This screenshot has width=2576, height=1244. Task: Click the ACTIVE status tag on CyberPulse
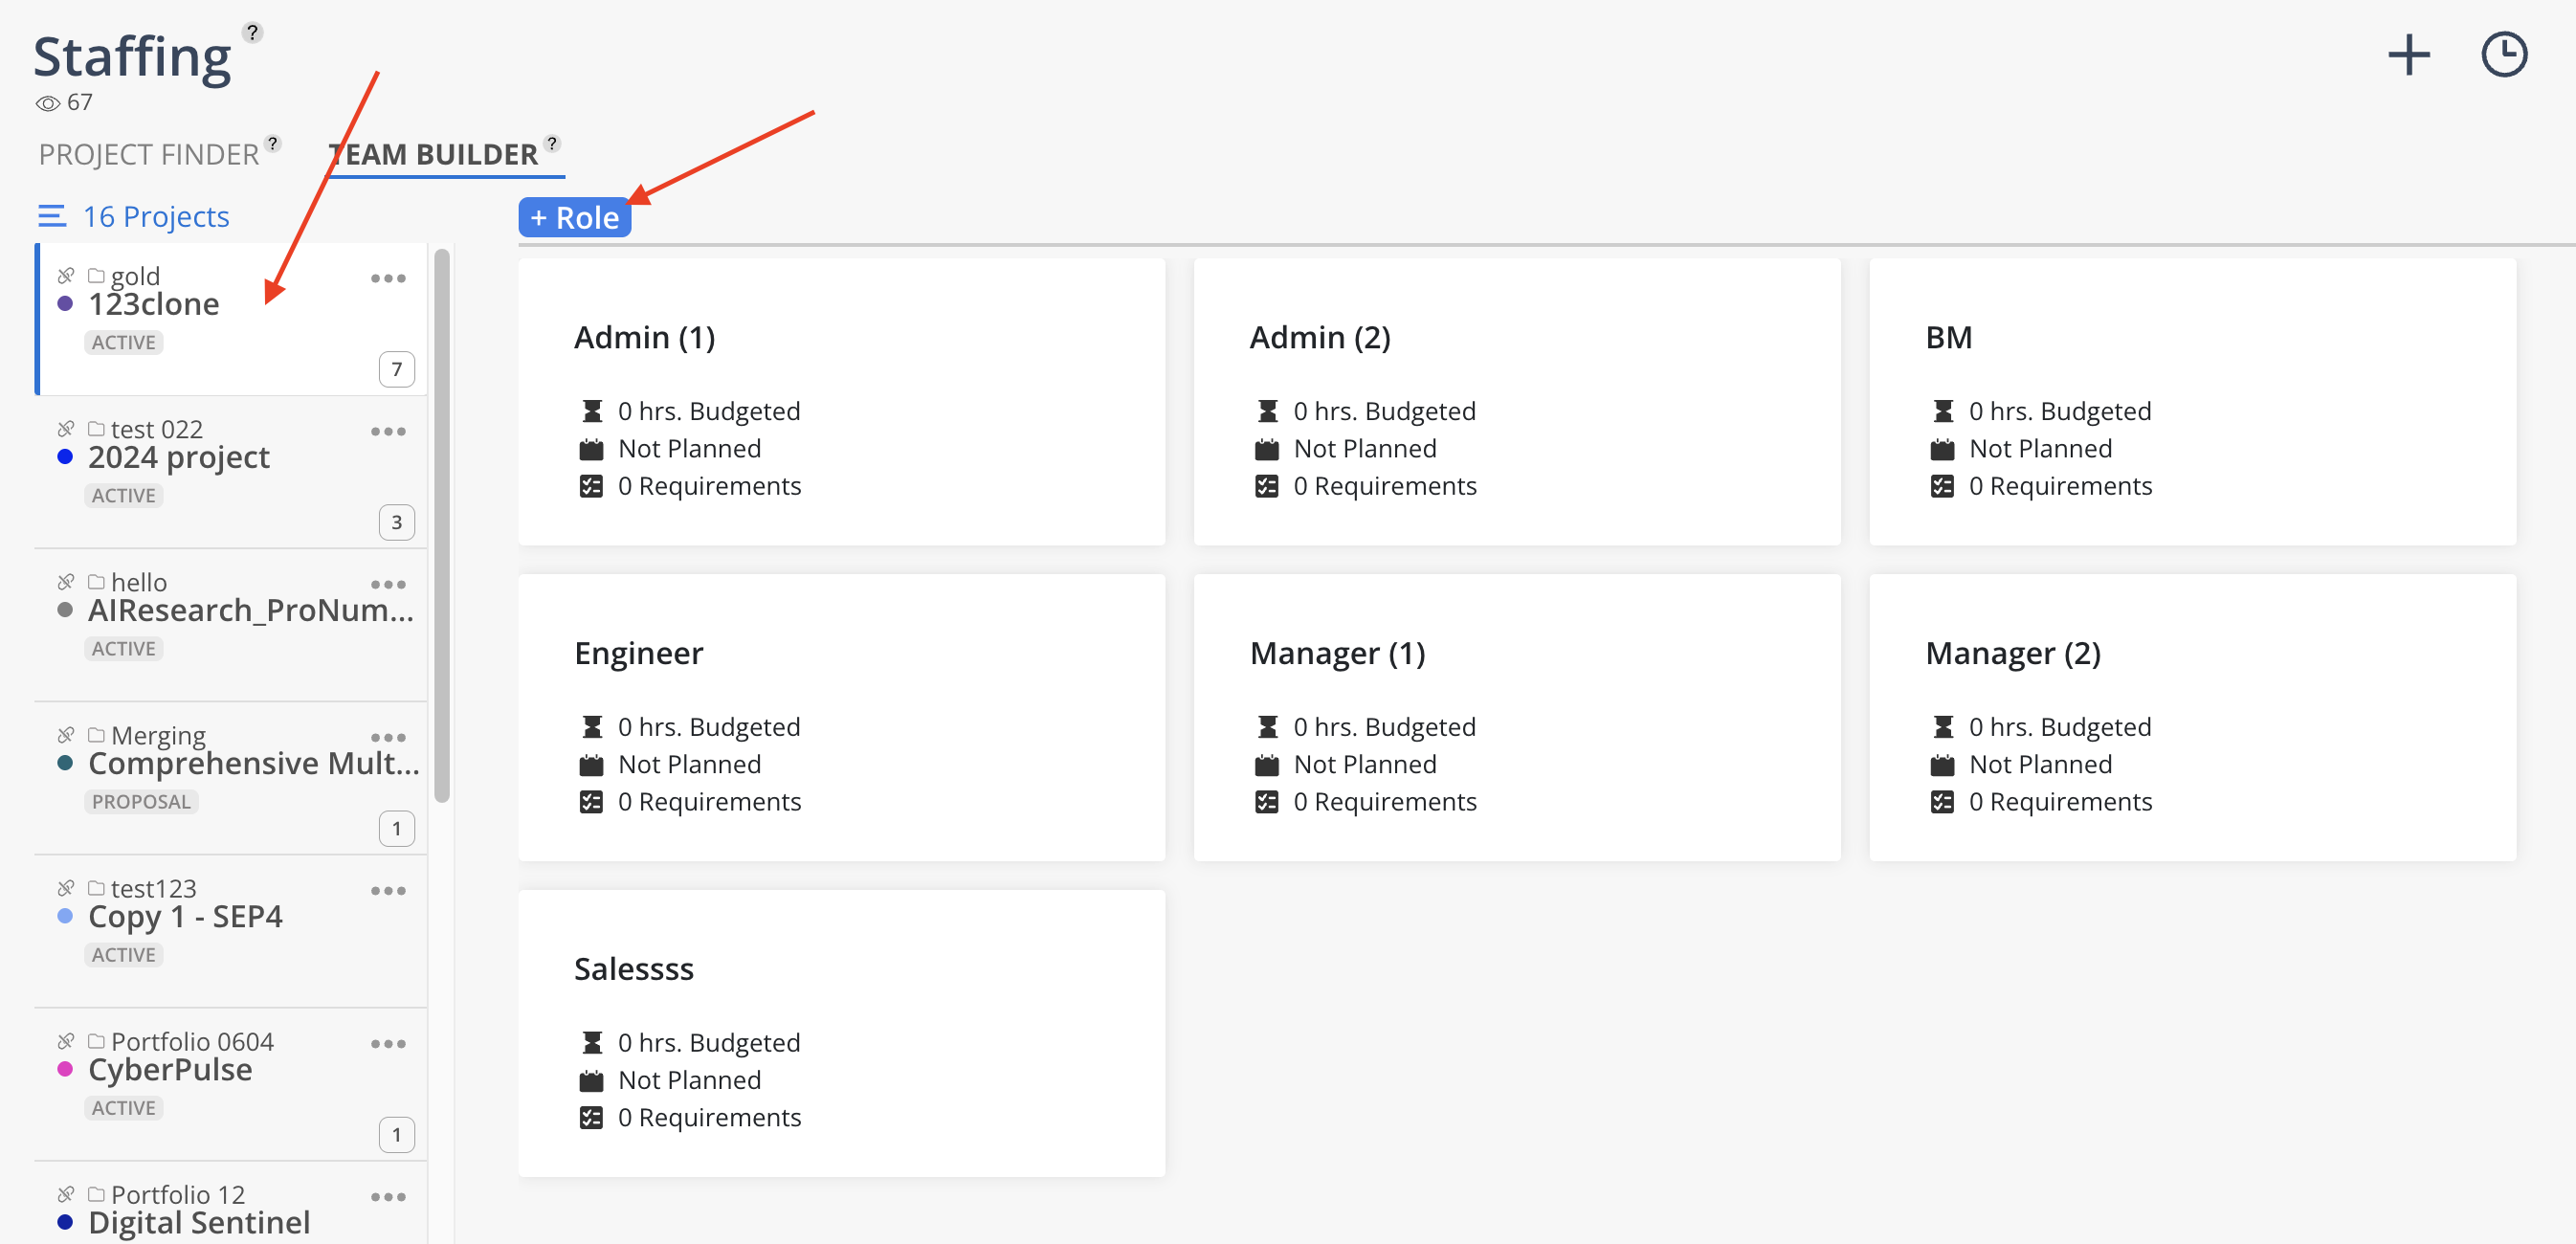124,1108
